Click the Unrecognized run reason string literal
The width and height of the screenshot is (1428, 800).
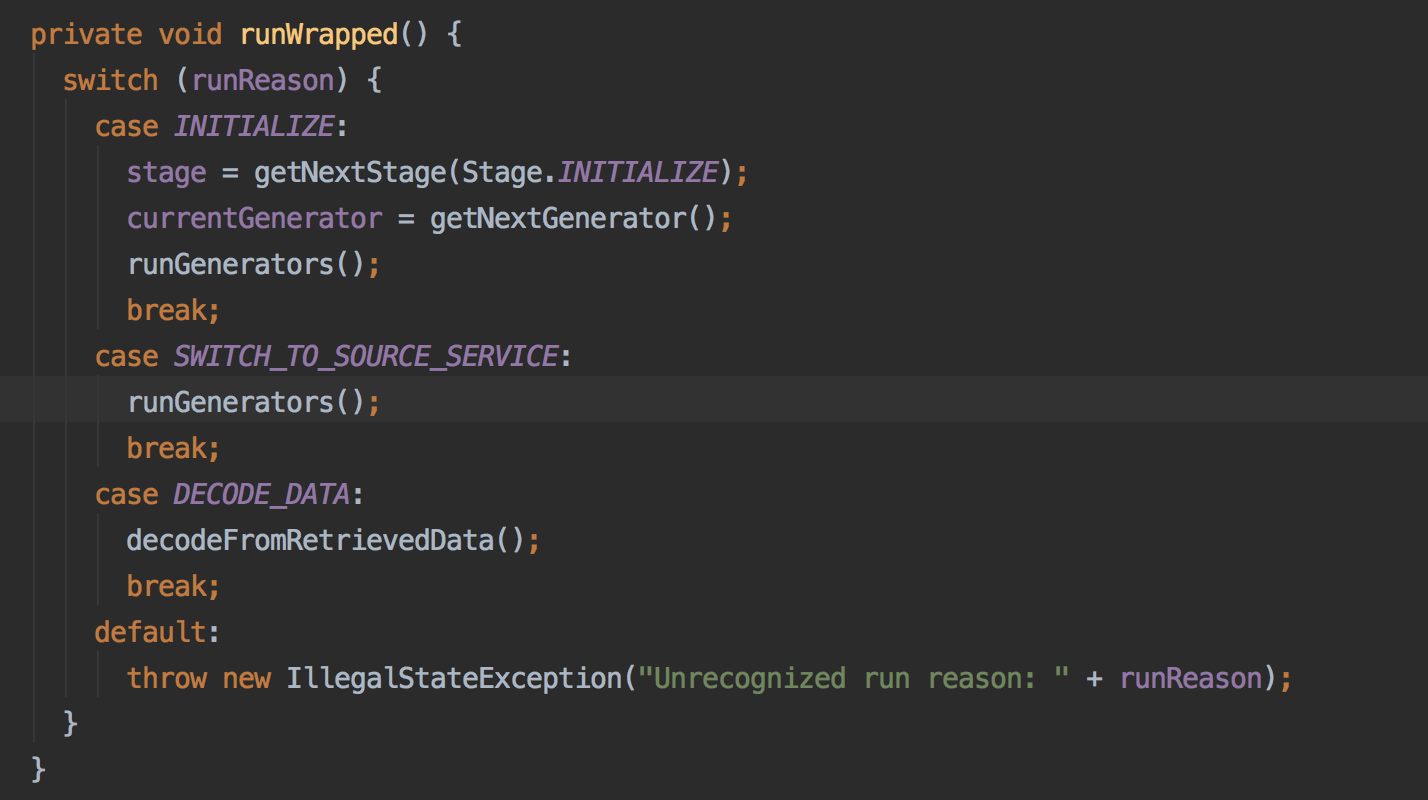[x=836, y=677]
